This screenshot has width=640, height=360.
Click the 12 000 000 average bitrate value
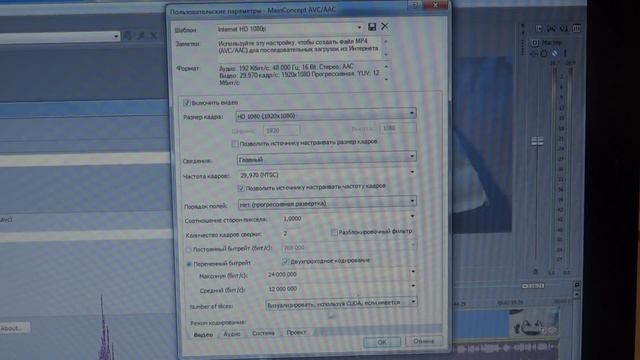click(282, 289)
